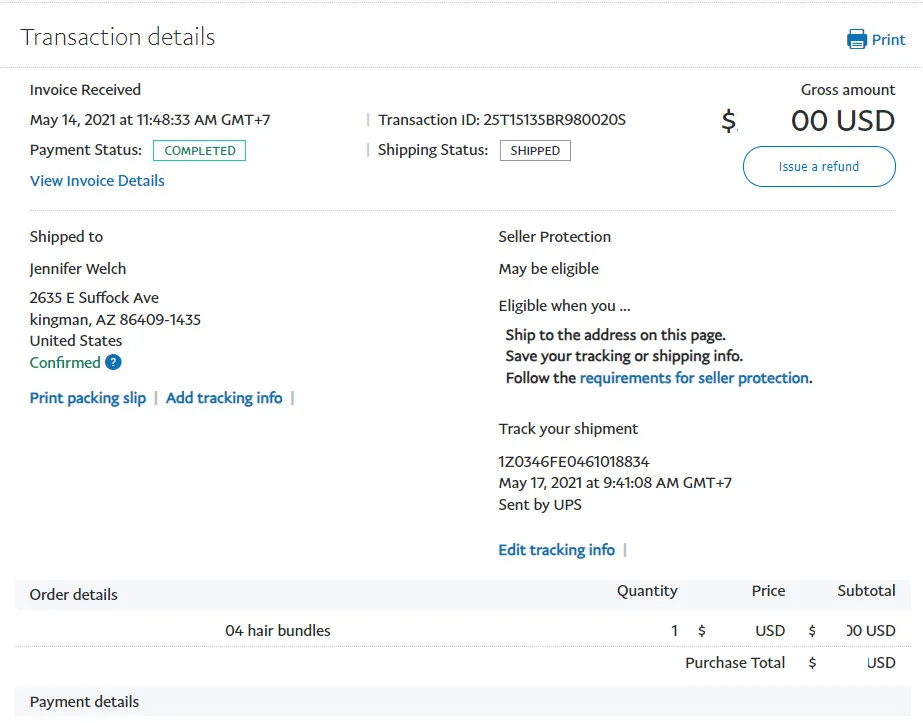Open View Invoice Details

click(x=97, y=181)
